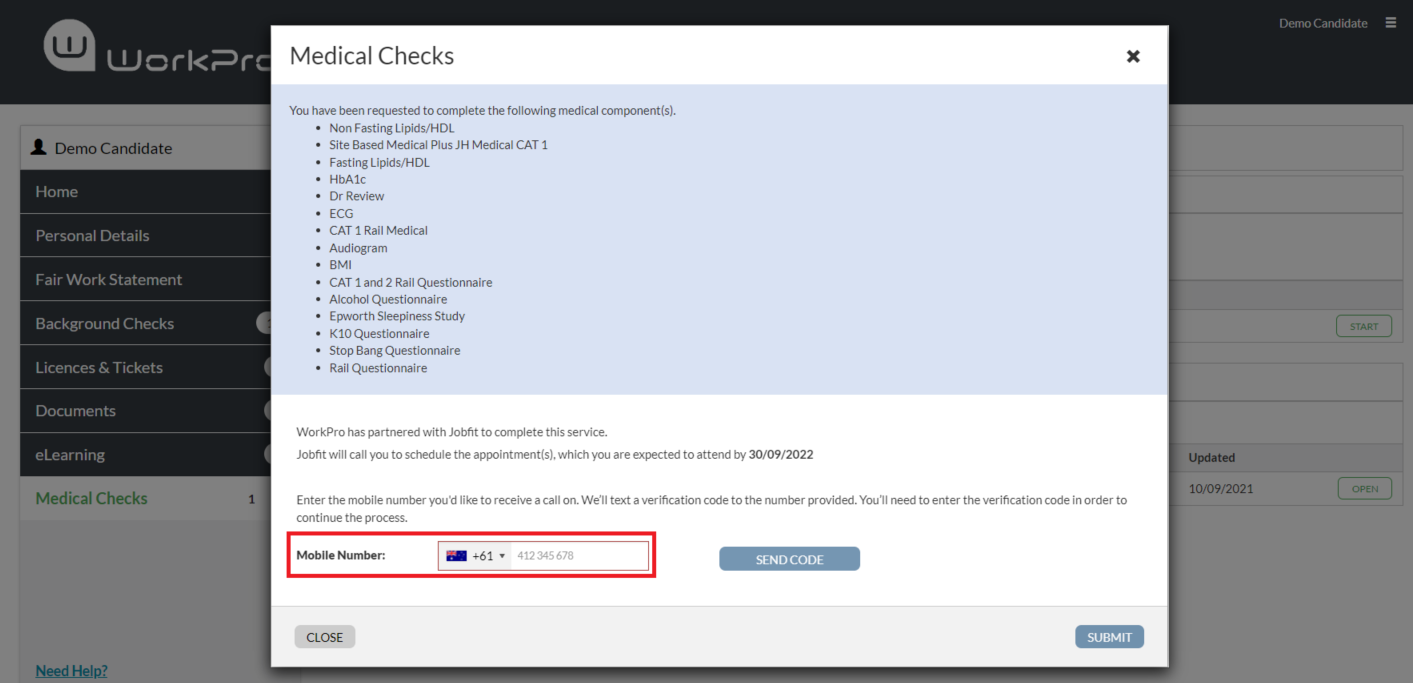Viewport: 1413px width, 683px height.
Task: Open Licences & Tickets
Action: 98,367
